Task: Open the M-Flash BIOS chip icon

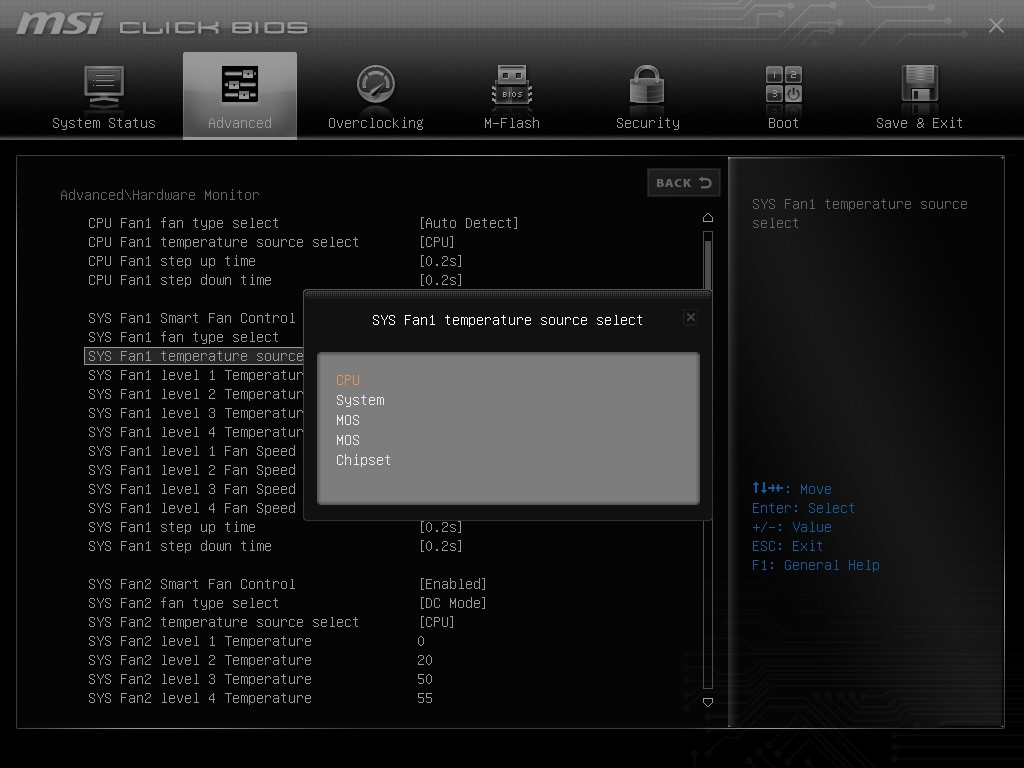Action: point(512,86)
